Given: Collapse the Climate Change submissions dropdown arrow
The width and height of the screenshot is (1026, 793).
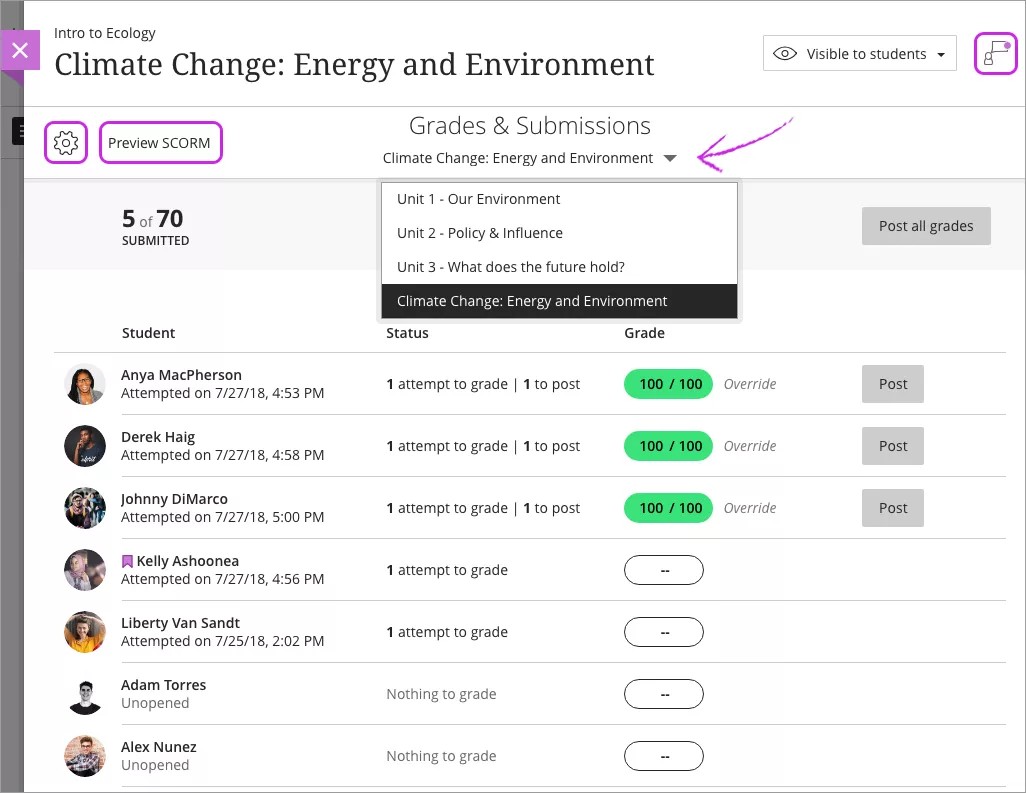Looking at the screenshot, I should coord(670,158).
